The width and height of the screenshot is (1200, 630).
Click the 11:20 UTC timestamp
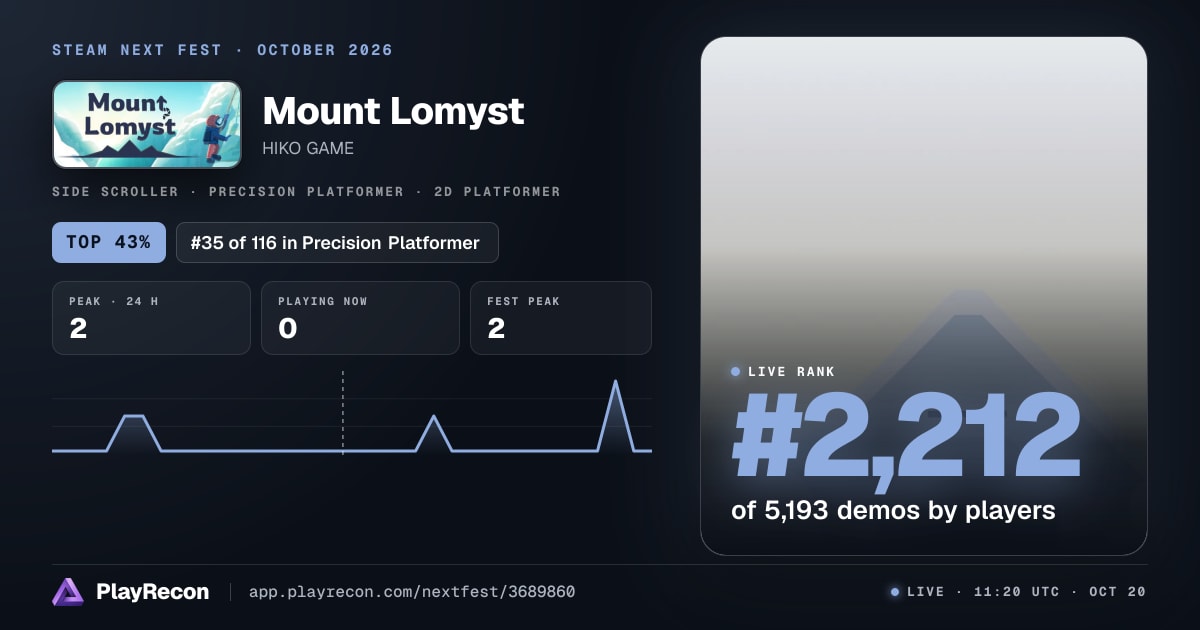tap(1018, 592)
